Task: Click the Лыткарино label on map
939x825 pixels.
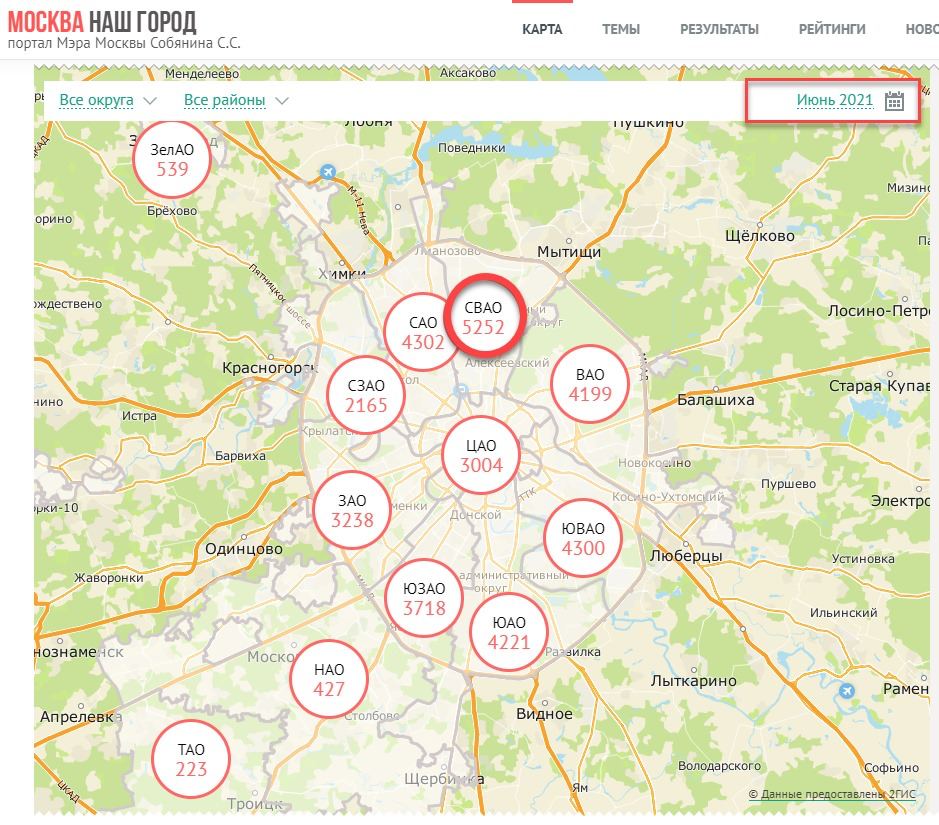Action: (693, 681)
